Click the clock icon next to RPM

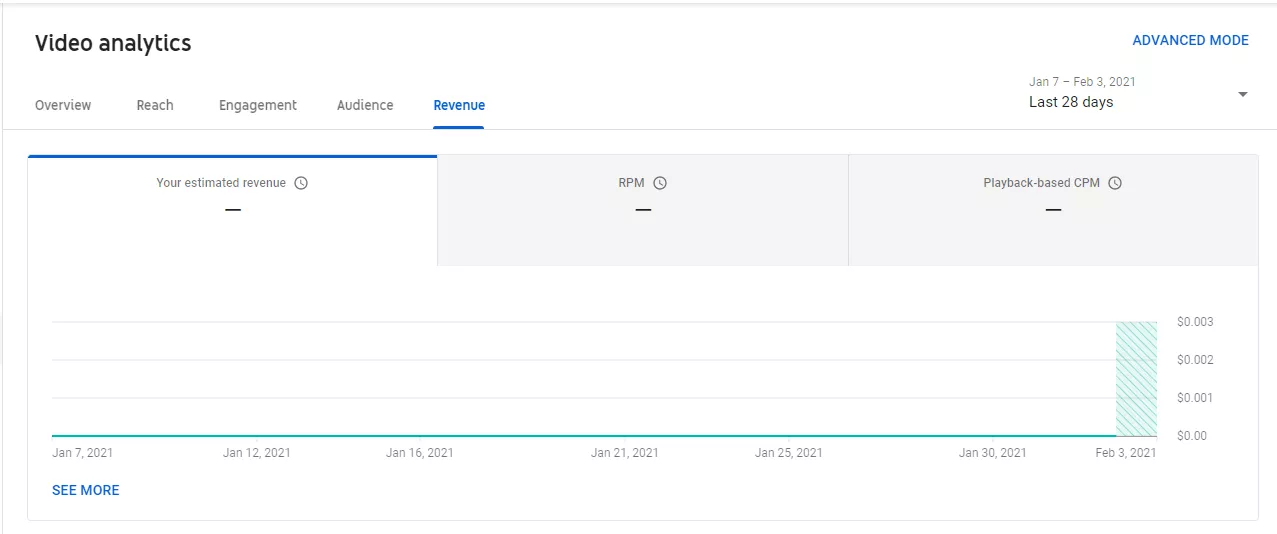click(660, 183)
